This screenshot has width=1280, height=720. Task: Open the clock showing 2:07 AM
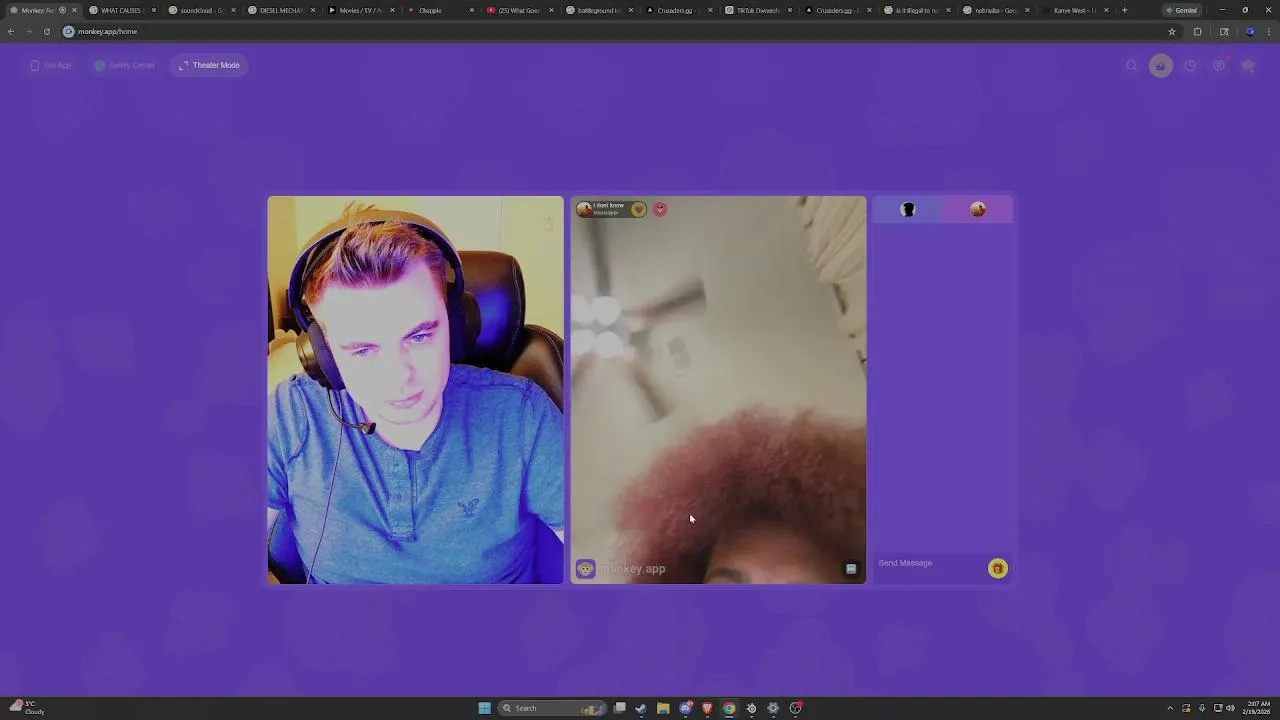[1257, 708]
